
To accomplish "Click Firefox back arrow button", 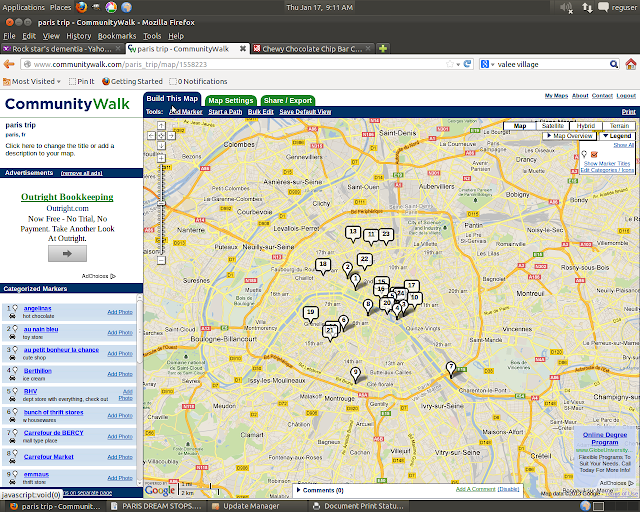I will point(9,64).
